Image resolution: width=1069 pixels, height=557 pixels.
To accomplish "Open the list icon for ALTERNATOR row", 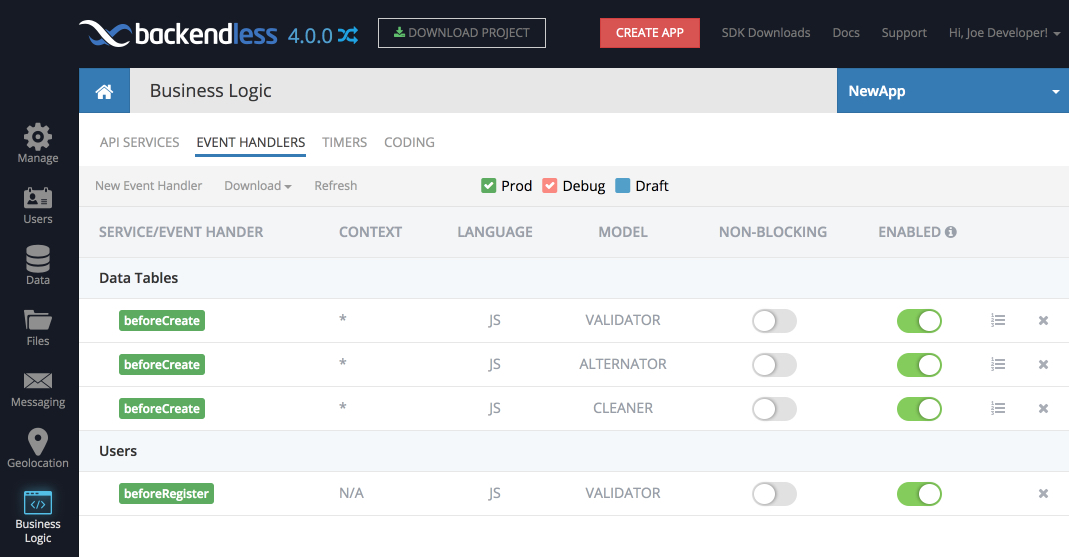I will (998, 364).
